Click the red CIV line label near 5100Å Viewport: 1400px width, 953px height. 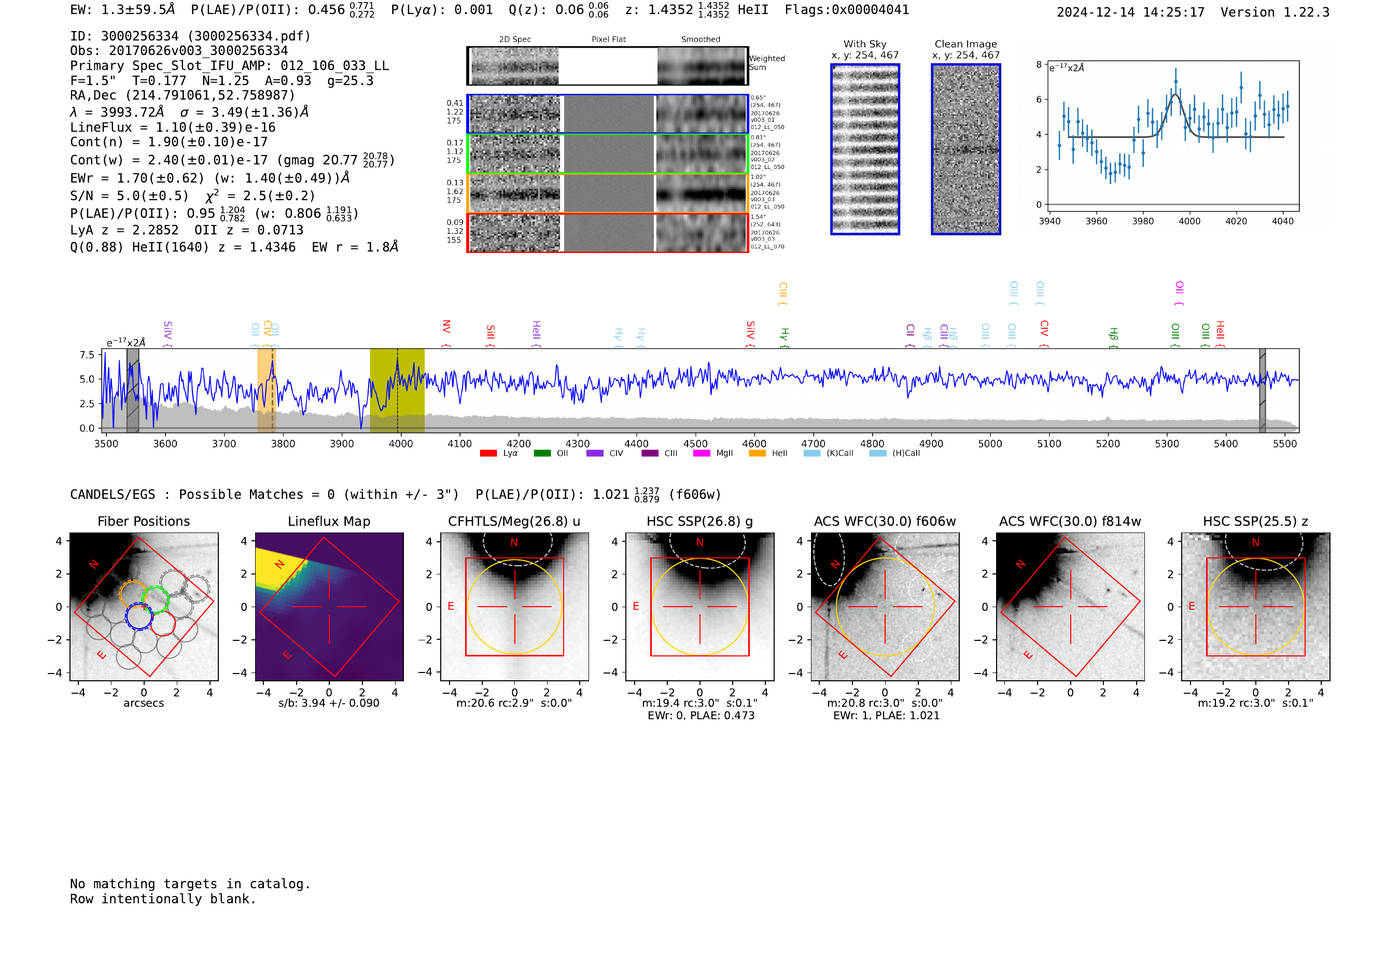pos(1043,332)
